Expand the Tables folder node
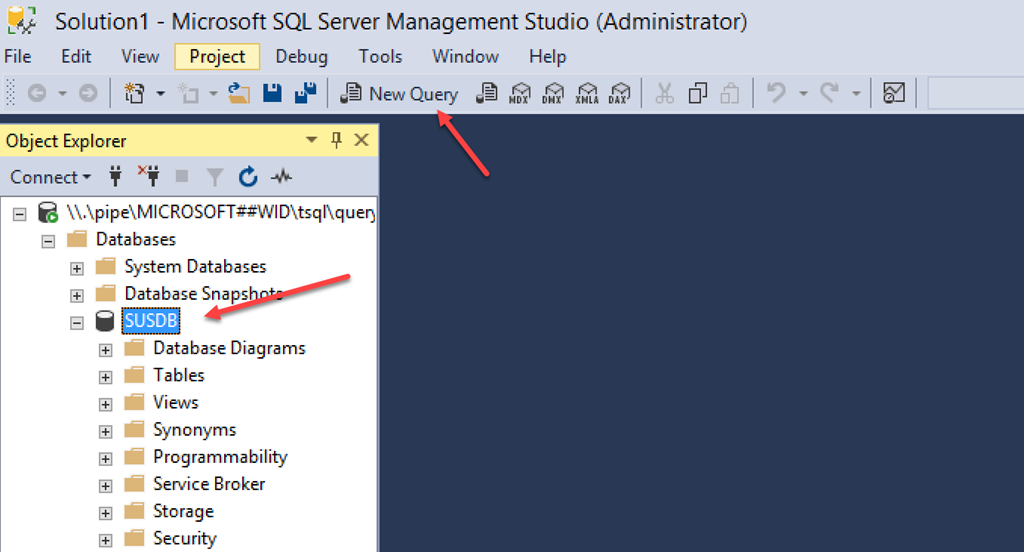This screenshot has height=552, width=1024. coord(105,376)
